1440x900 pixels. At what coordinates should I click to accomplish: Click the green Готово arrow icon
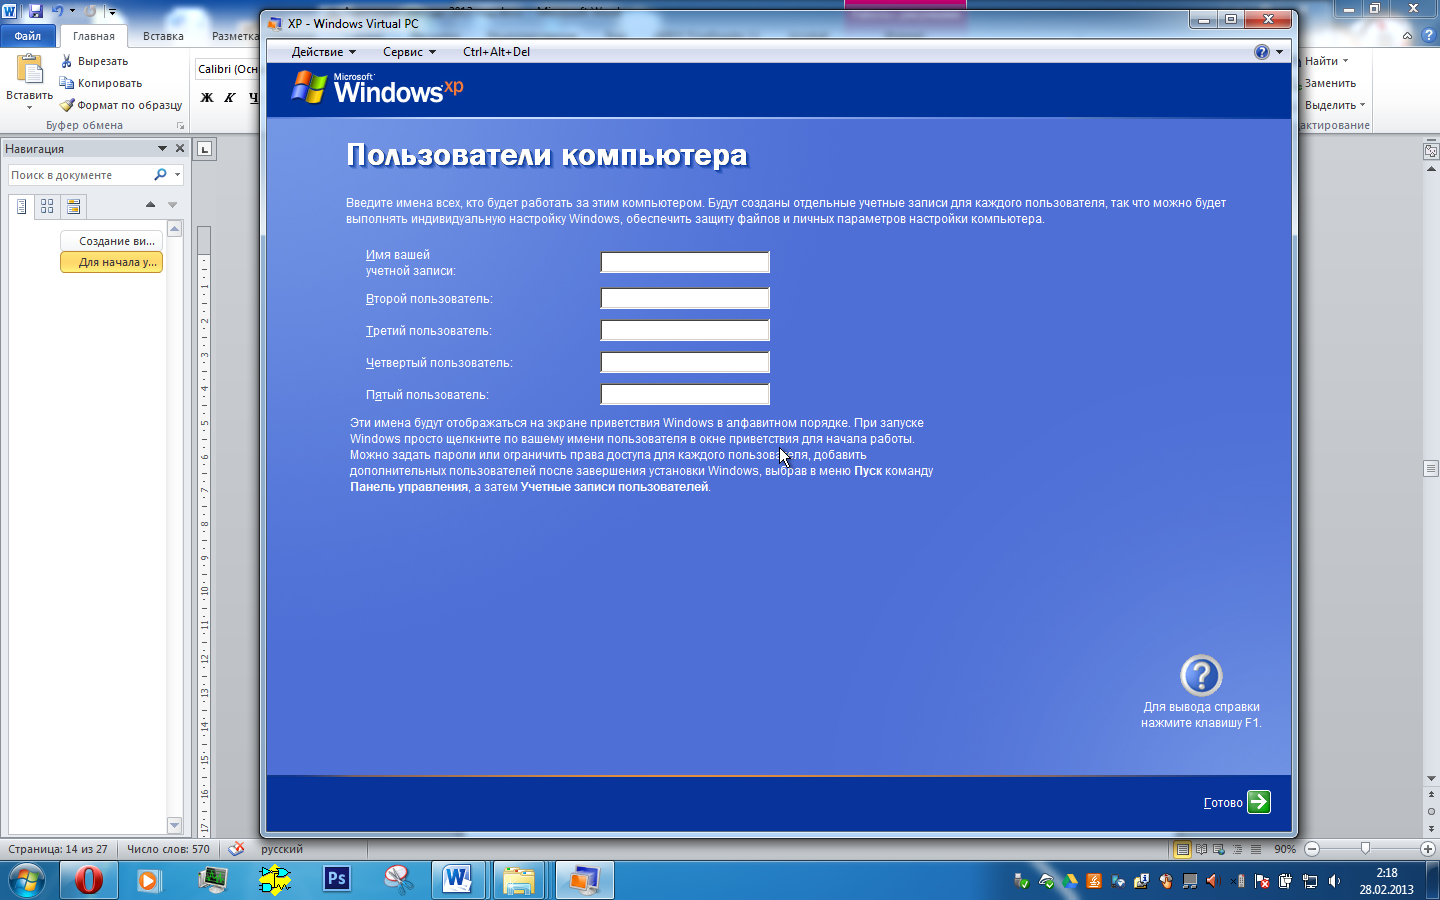(1259, 802)
